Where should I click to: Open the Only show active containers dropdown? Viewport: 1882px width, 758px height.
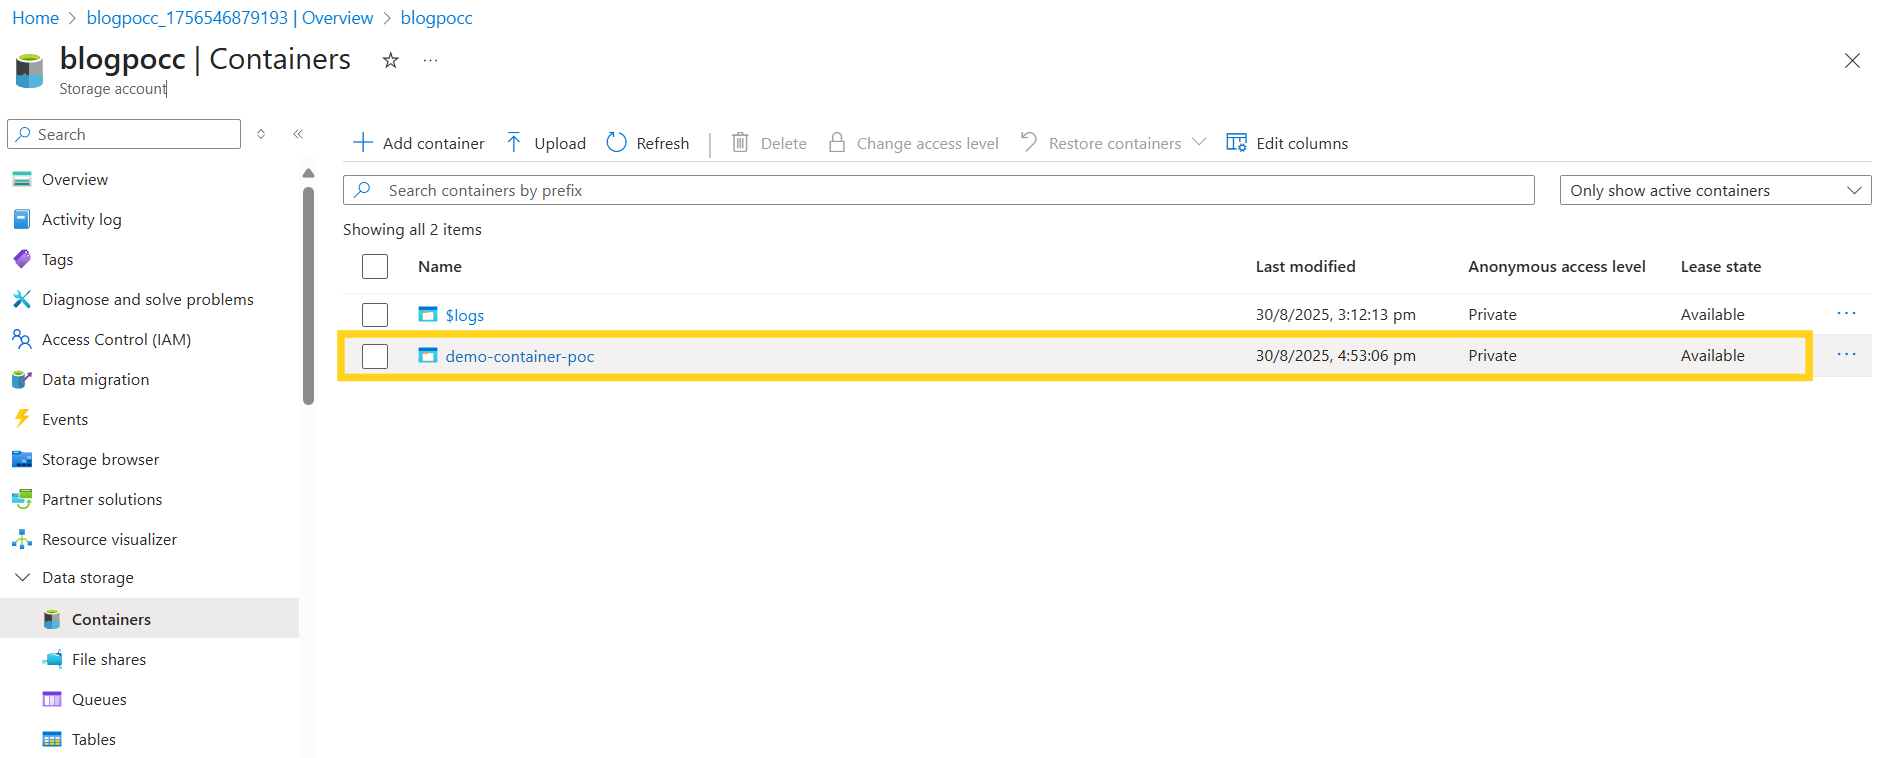pos(1716,190)
